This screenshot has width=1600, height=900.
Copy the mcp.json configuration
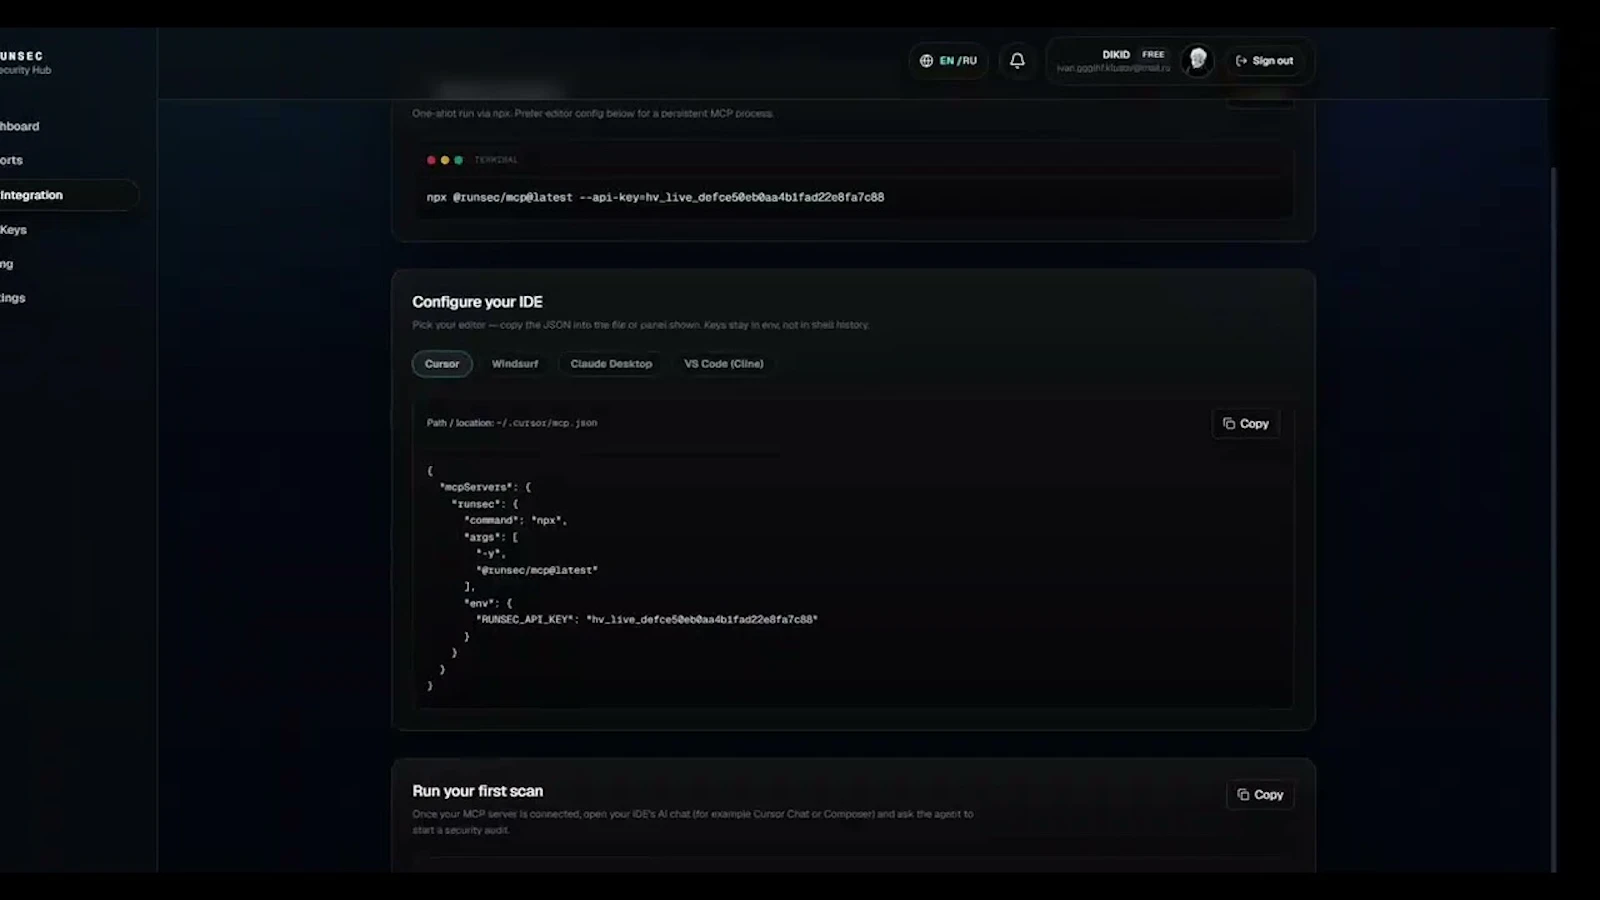[x=1246, y=424]
